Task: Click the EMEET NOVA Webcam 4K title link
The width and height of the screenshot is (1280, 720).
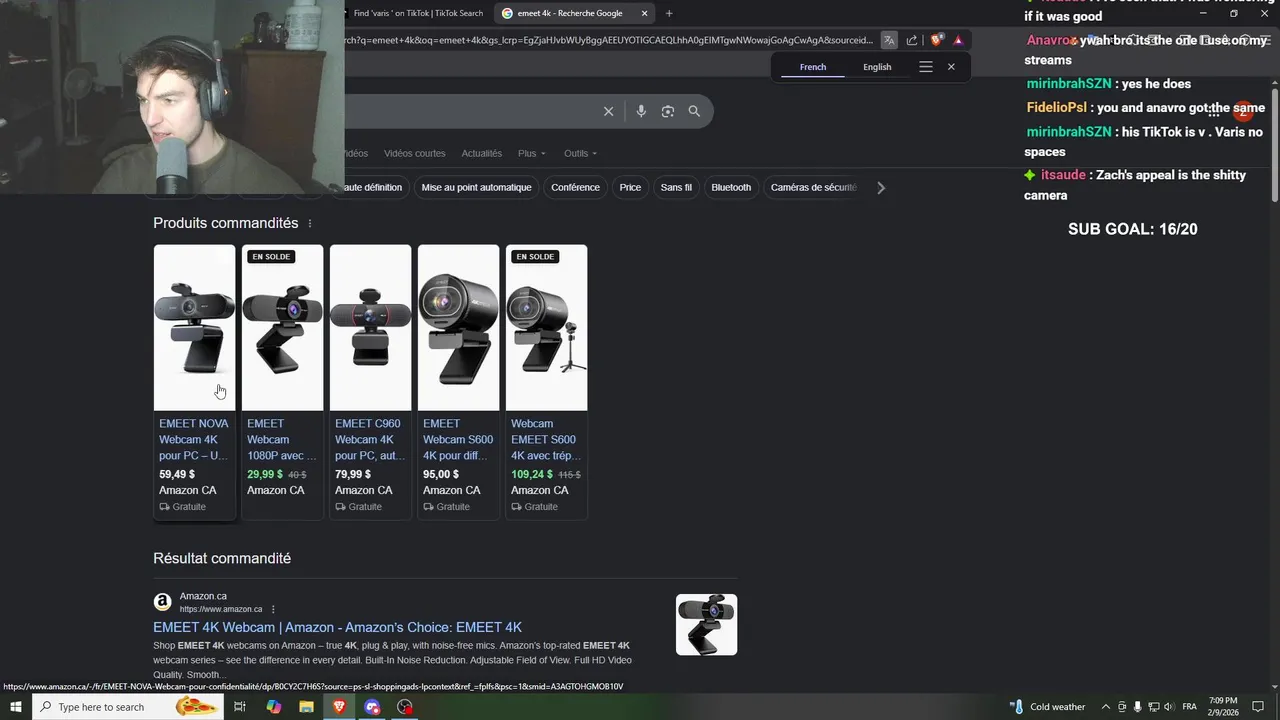Action: pyautogui.click(x=194, y=439)
